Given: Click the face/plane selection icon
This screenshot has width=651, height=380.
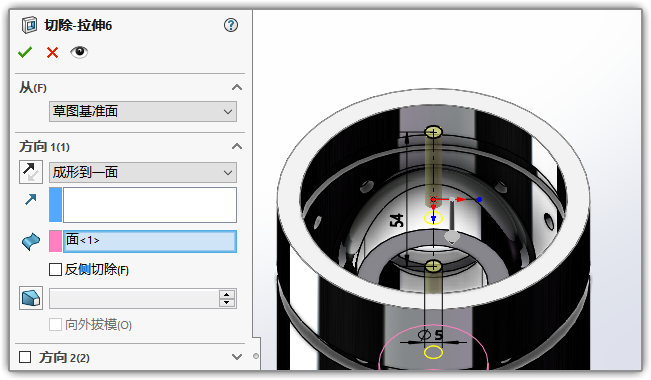Looking at the screenshot, I should pyautogui.click(x=31, y=241).
